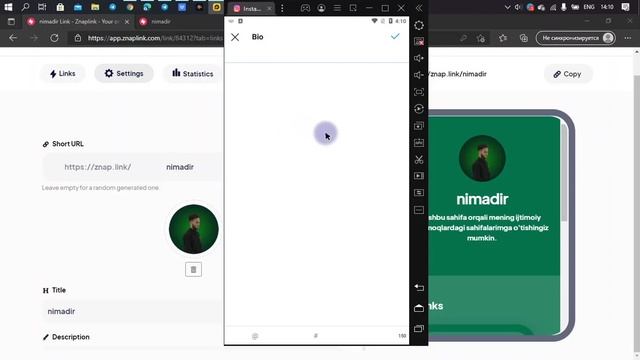
Task: Open the Links tab in Znaplink
Action: pos(62,73)
